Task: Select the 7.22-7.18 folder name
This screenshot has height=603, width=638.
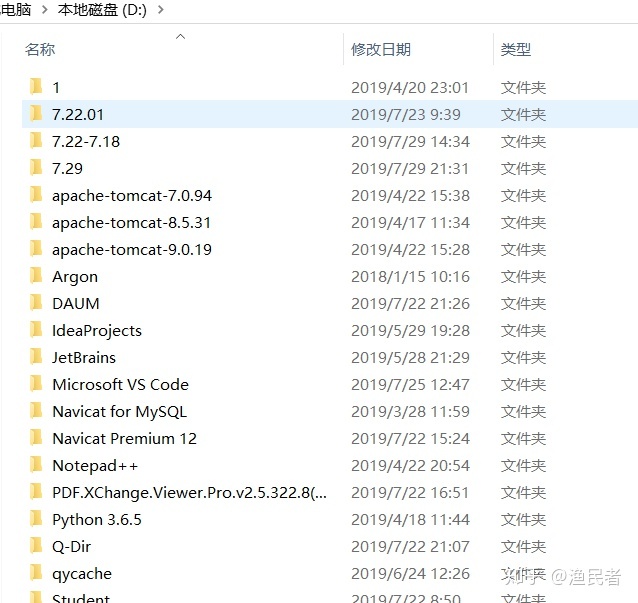Action: pos(86,142)
